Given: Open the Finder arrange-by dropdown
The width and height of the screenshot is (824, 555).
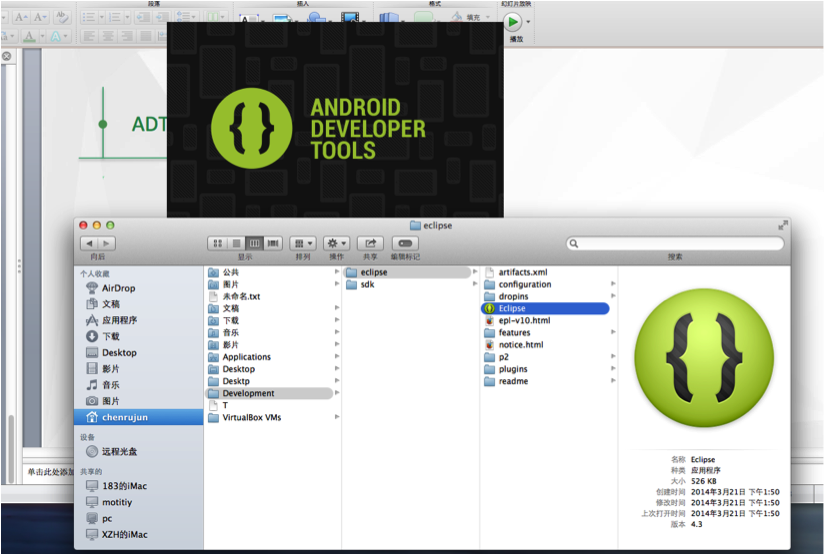Looking at the screenshot, I should pyautogui.click(x=303, y=243).
